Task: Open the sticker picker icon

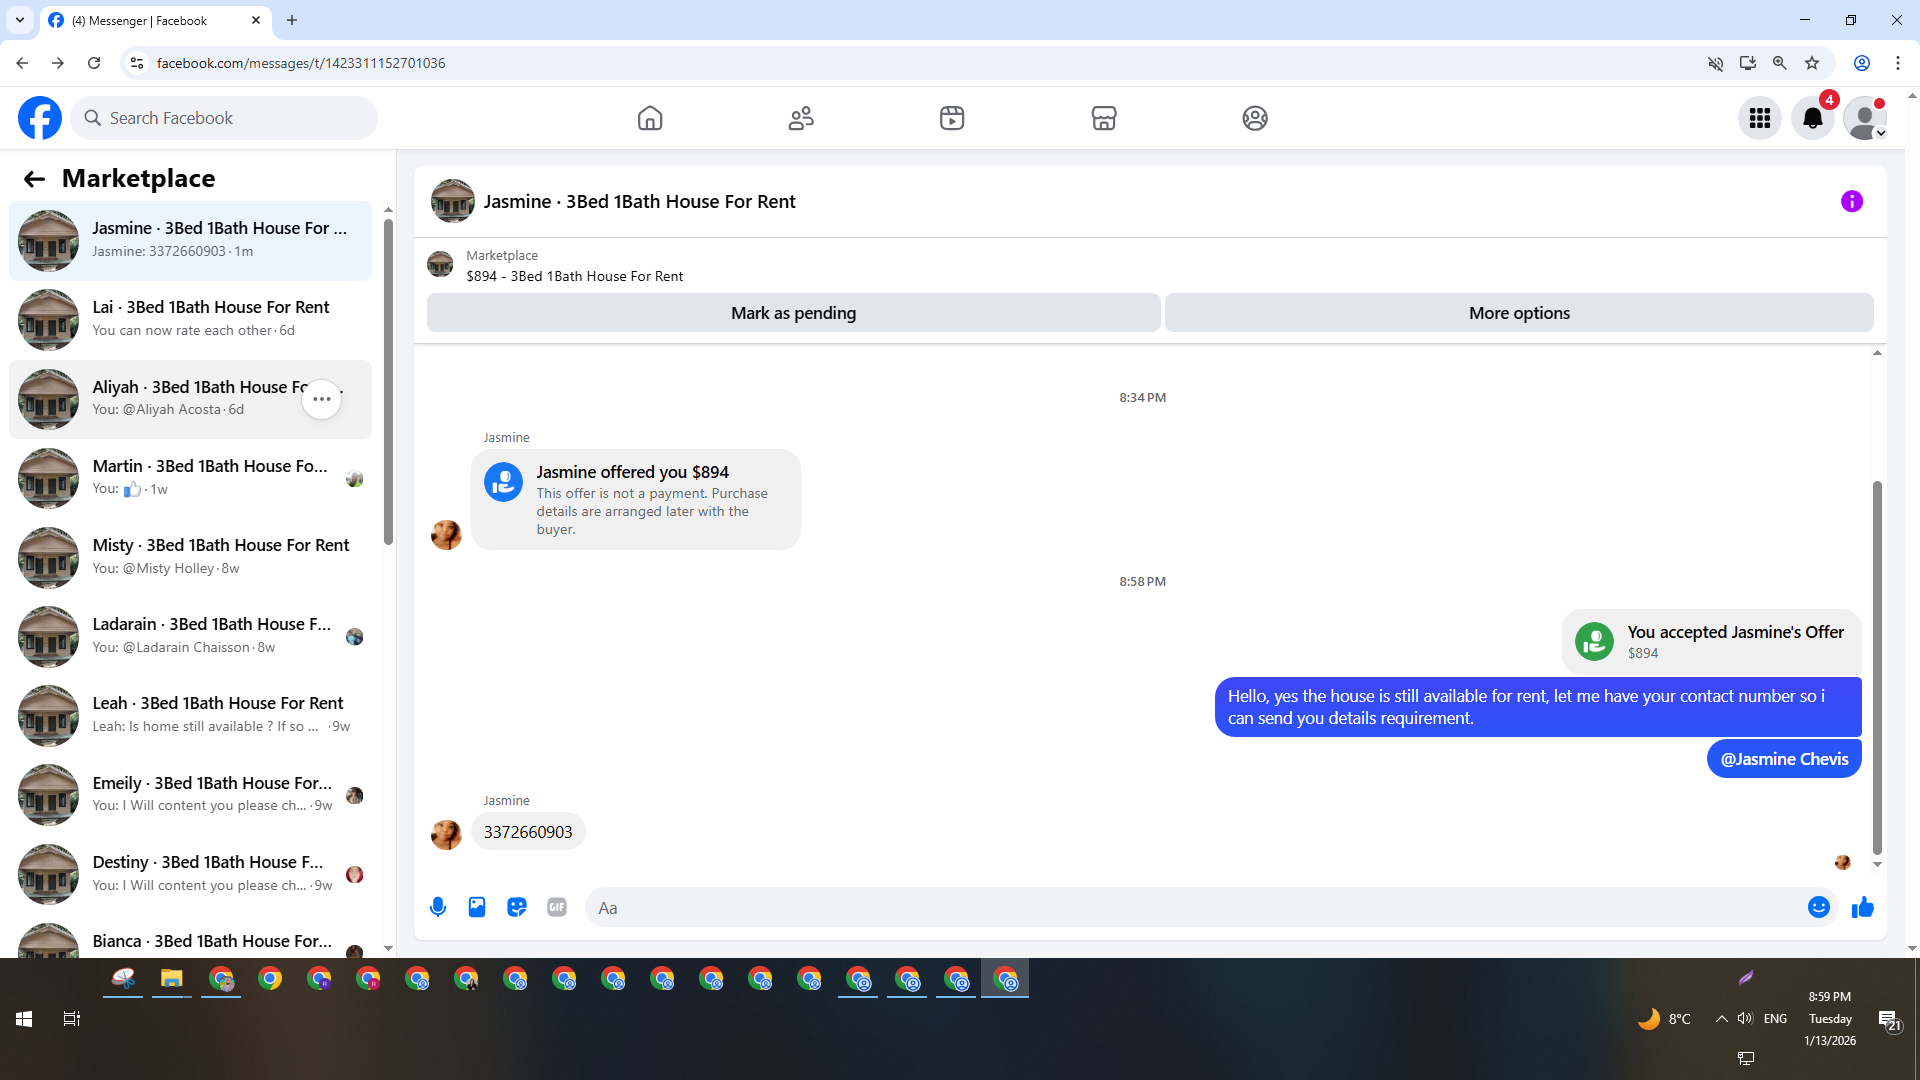Action: (x=517, y=907)
